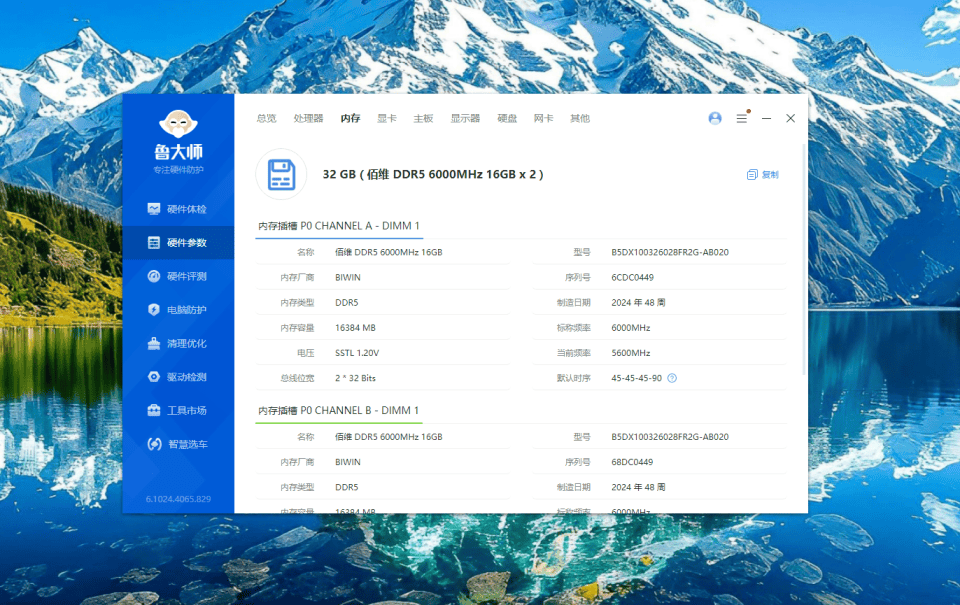This screenshot has width=960, height=605.
Task: Select the CHANNEL B - DIMM 1 header
Action: [x=339, y=410]
